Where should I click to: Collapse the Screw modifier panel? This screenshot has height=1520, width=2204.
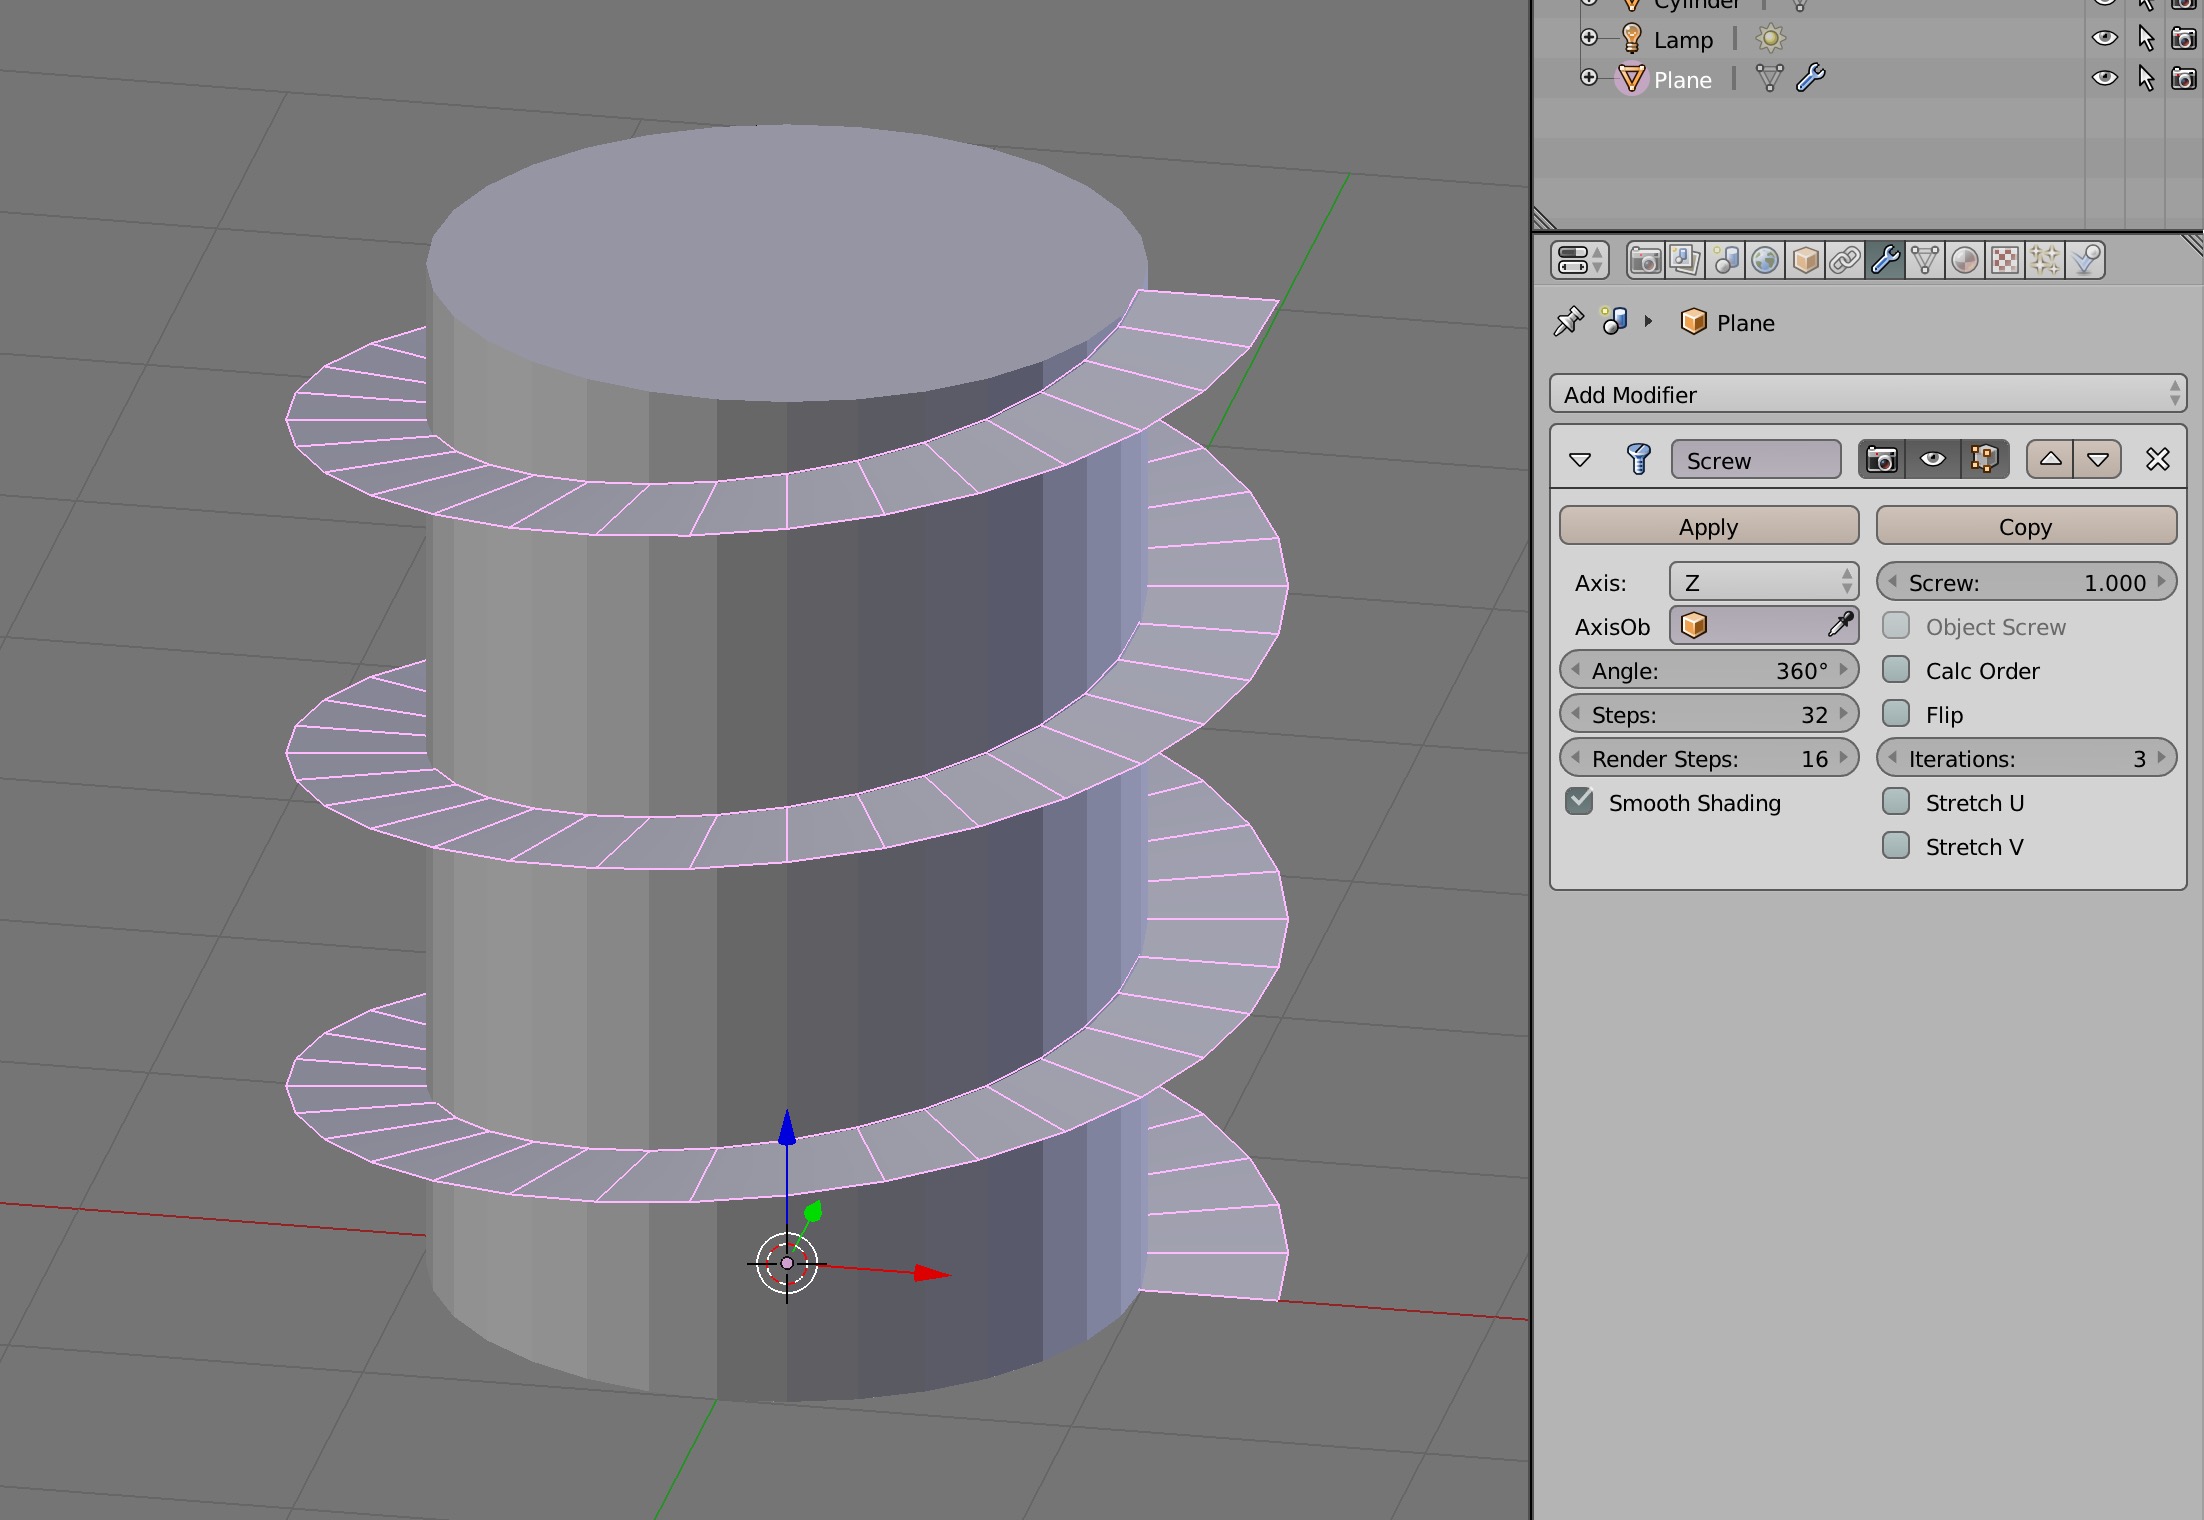click(1581, 459)
